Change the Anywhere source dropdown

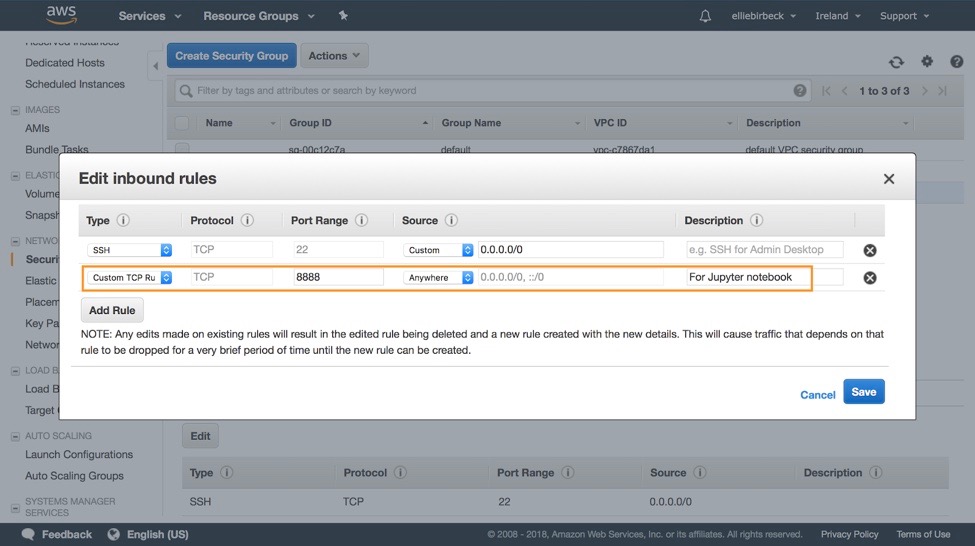click(x=438, y=277)
